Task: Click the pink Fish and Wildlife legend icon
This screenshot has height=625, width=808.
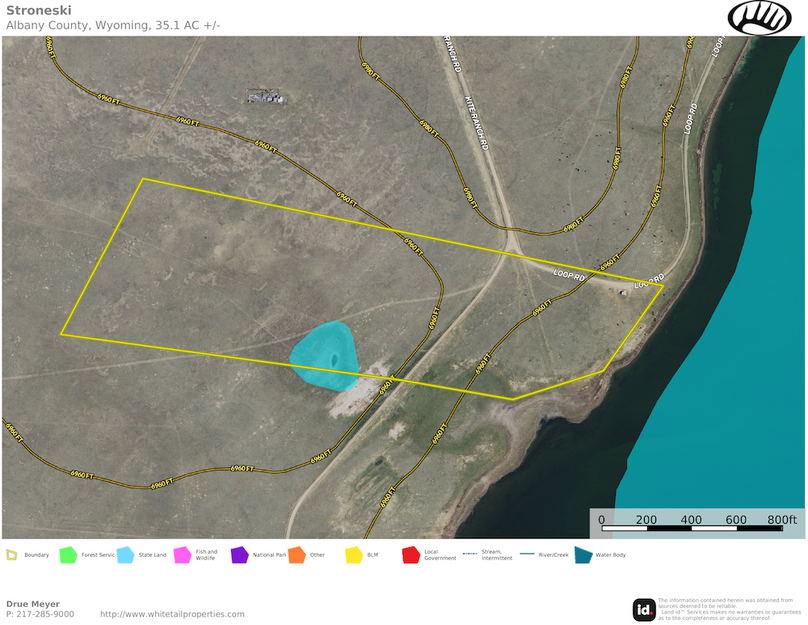Action: (182, 554)
